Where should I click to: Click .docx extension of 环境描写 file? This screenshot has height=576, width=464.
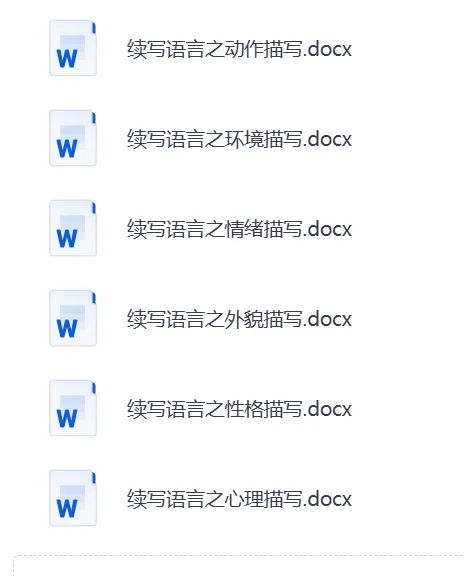point(327,139)
